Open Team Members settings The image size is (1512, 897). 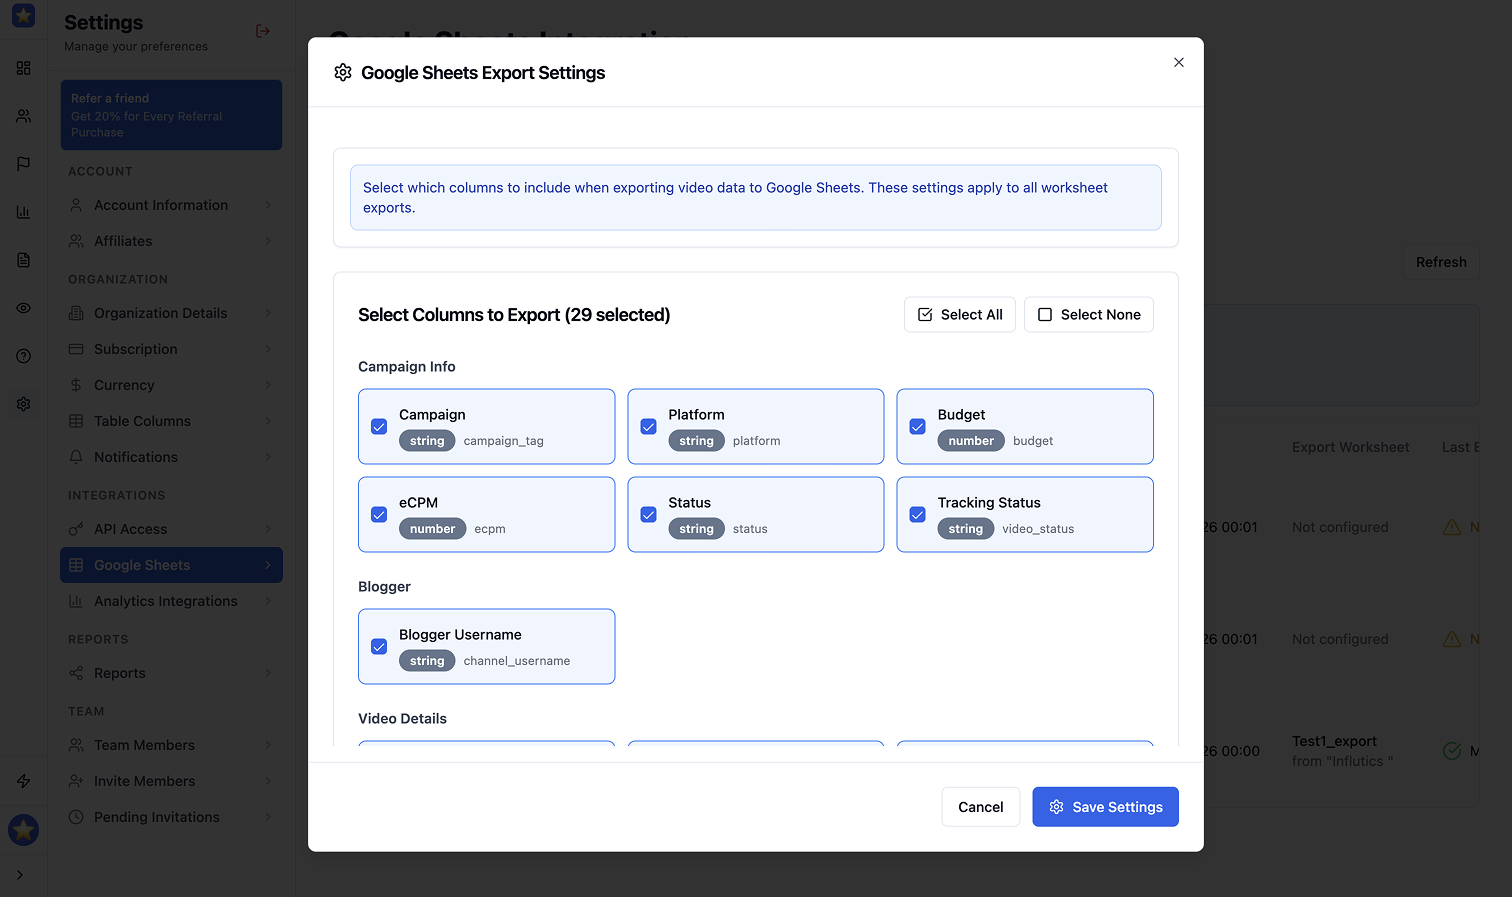pos(171,745)
